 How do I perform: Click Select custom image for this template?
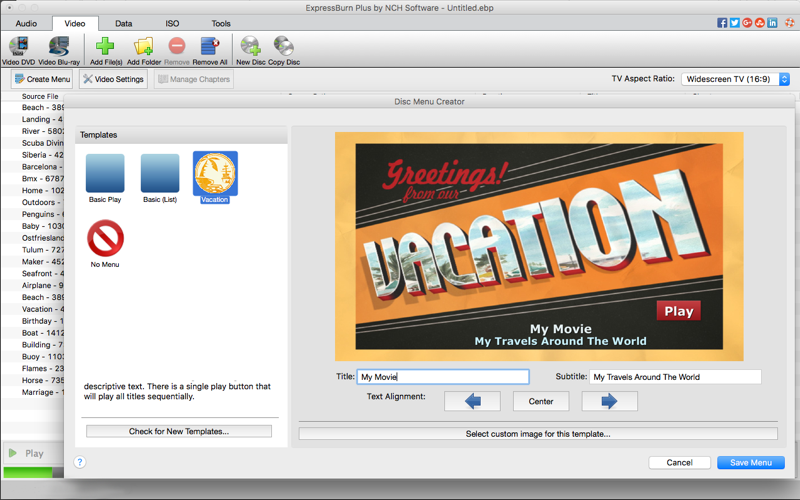click(538, 434)
